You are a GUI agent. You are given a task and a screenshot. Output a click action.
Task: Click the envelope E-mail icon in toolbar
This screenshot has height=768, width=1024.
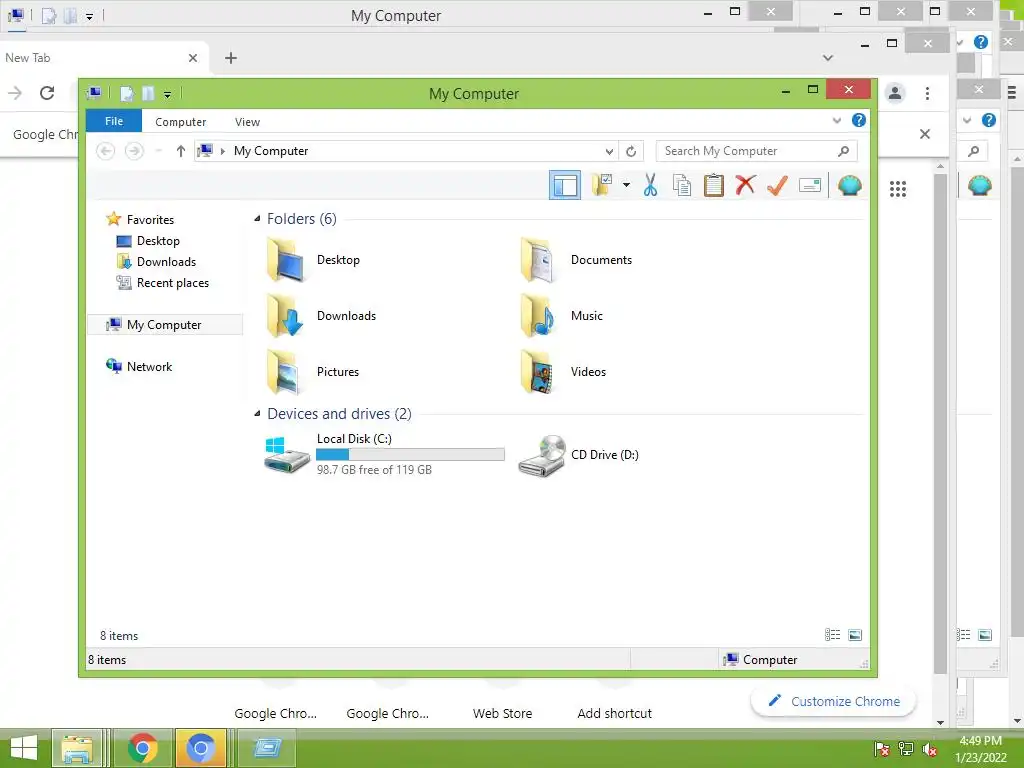pos(810,185)
